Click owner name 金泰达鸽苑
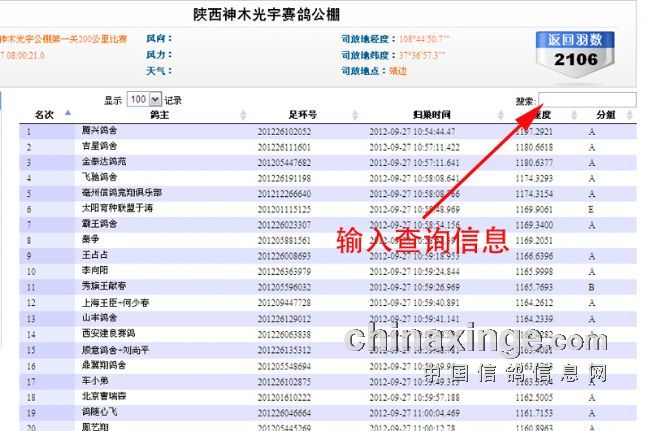 point(103,161)
